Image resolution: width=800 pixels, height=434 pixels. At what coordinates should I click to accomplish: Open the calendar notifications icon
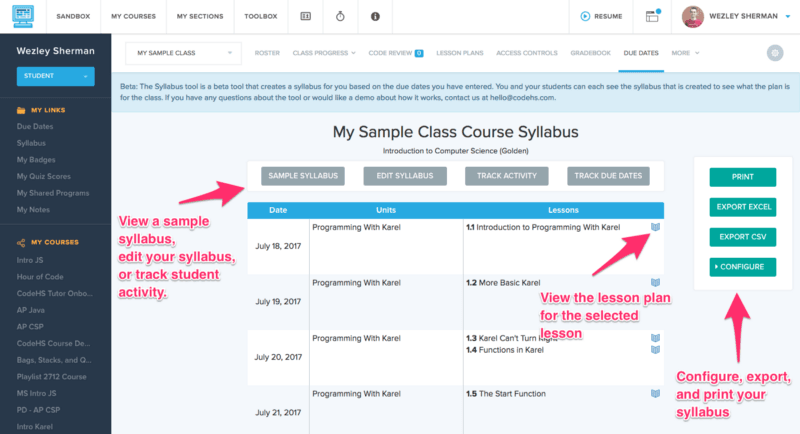click(653, 16)
